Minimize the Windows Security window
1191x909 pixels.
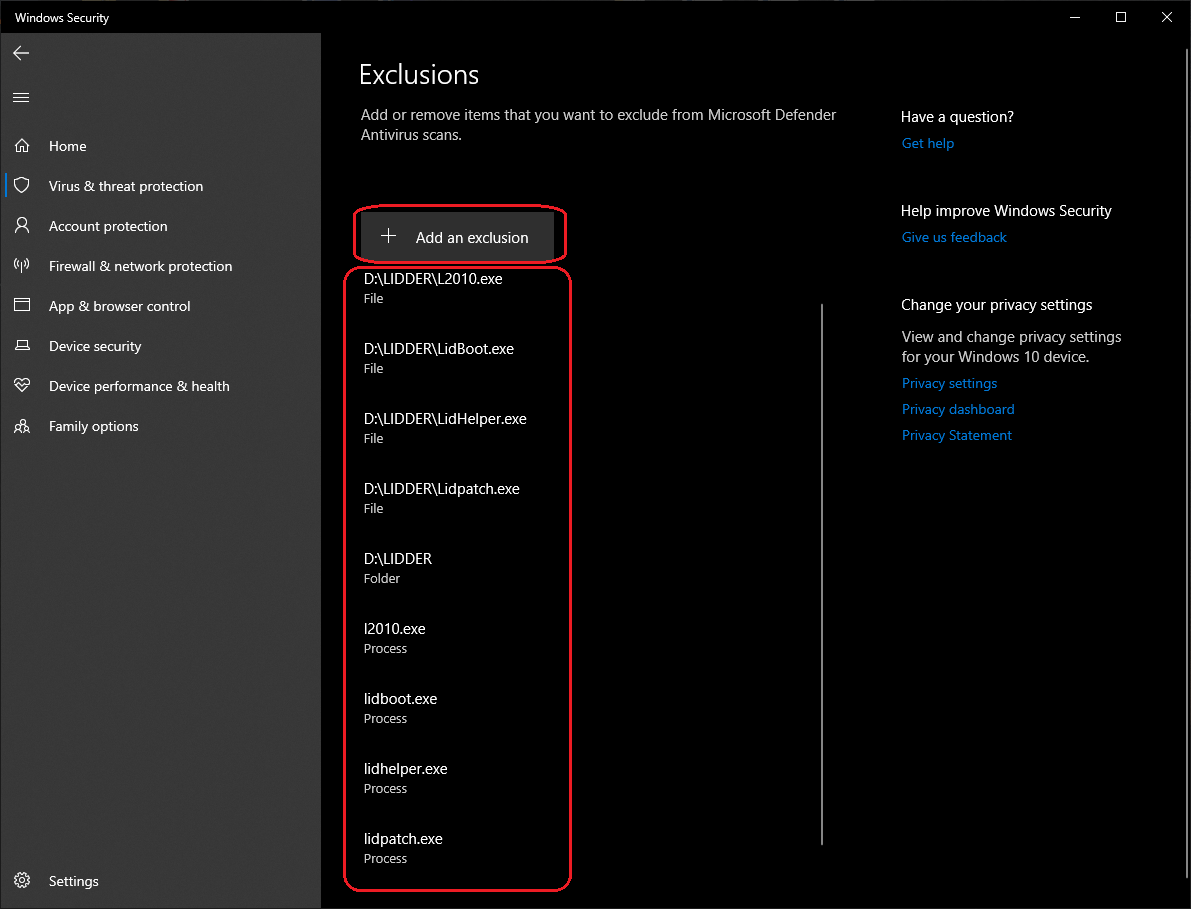click(x=1075, y=17)
